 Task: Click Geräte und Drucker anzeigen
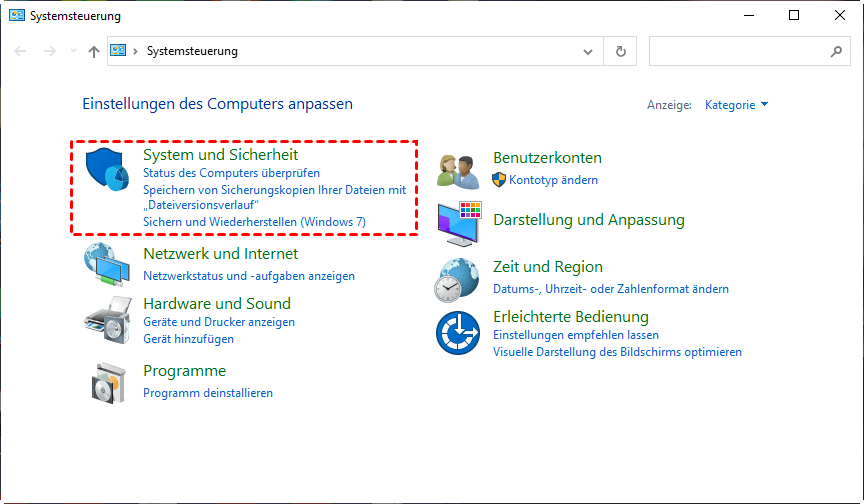click(219, 322)
